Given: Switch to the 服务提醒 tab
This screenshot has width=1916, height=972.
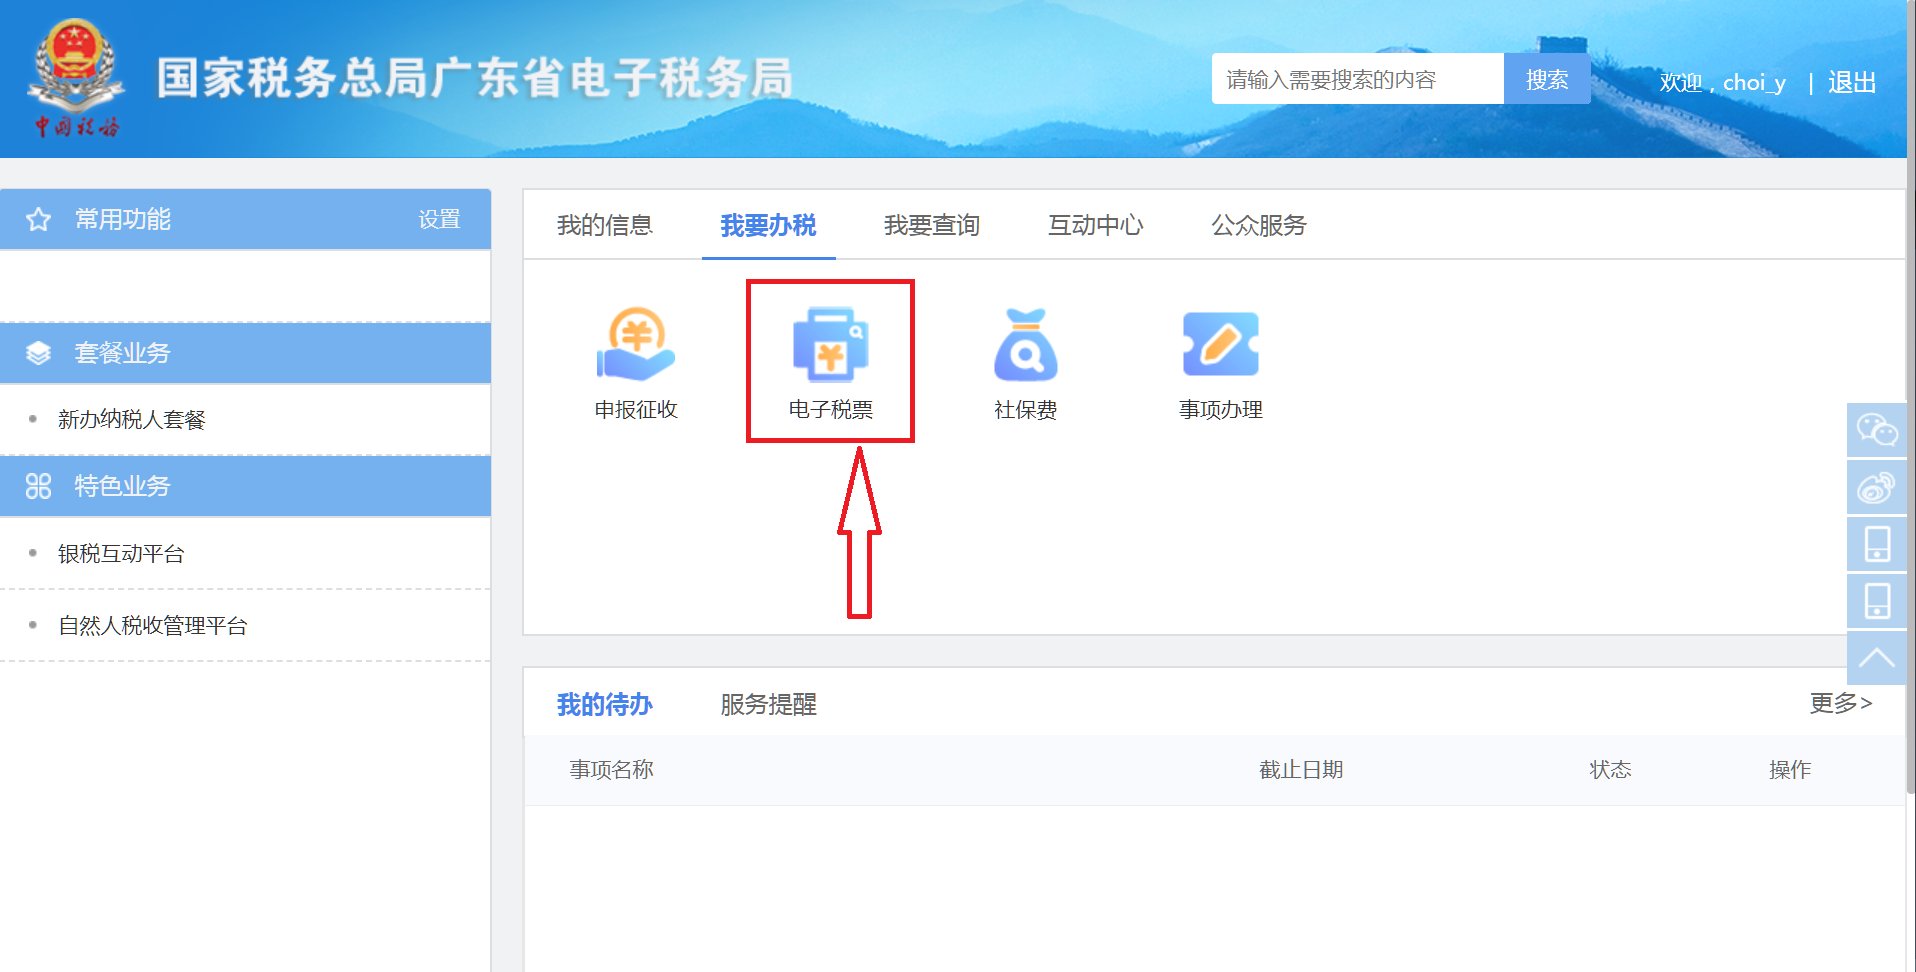Looking at the screenshot, I should [x=766, y=704].
